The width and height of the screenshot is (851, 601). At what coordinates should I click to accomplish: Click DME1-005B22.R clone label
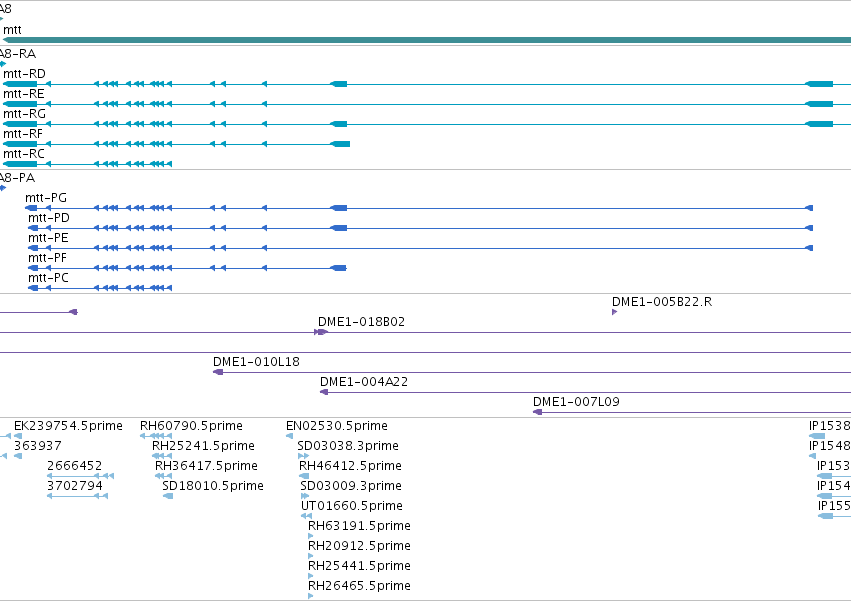(662, 302)
